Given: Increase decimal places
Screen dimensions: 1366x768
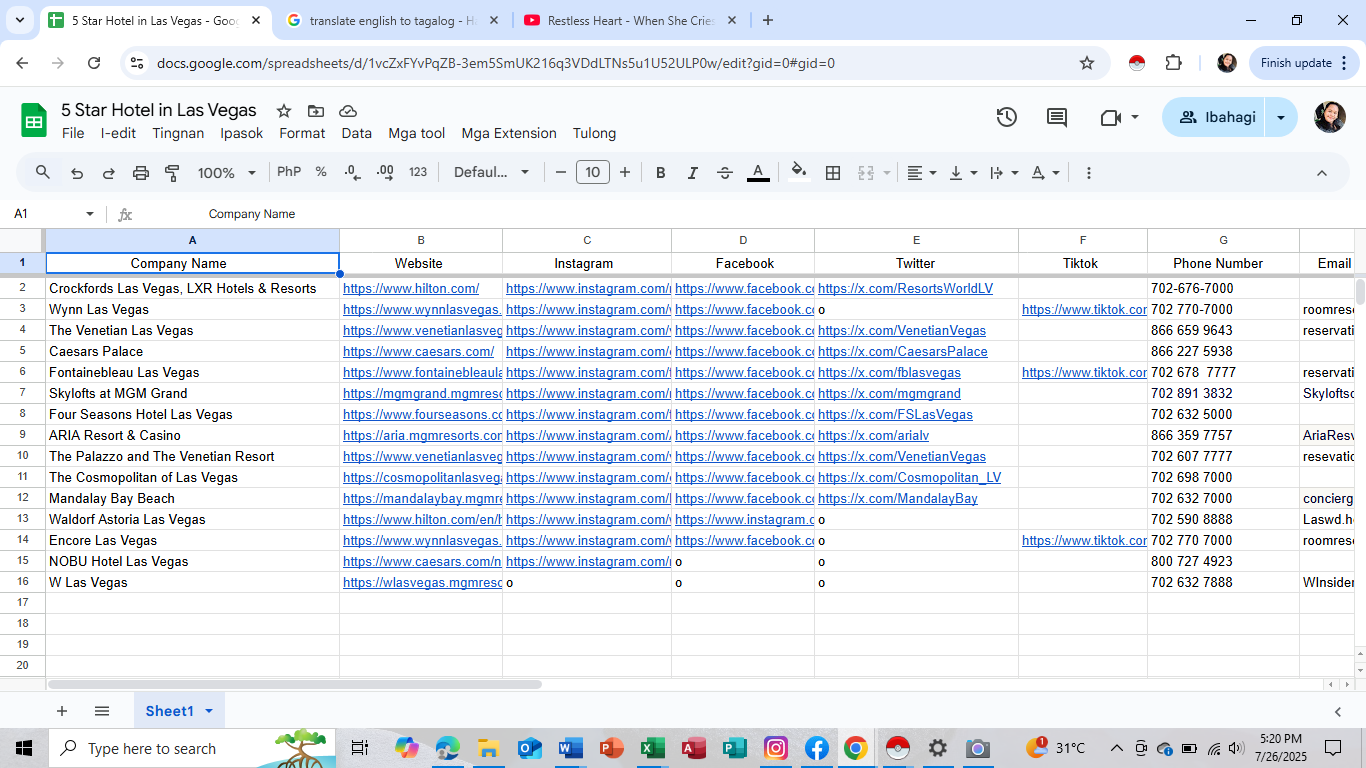Looking at the screenshot, I should (385, 173).
